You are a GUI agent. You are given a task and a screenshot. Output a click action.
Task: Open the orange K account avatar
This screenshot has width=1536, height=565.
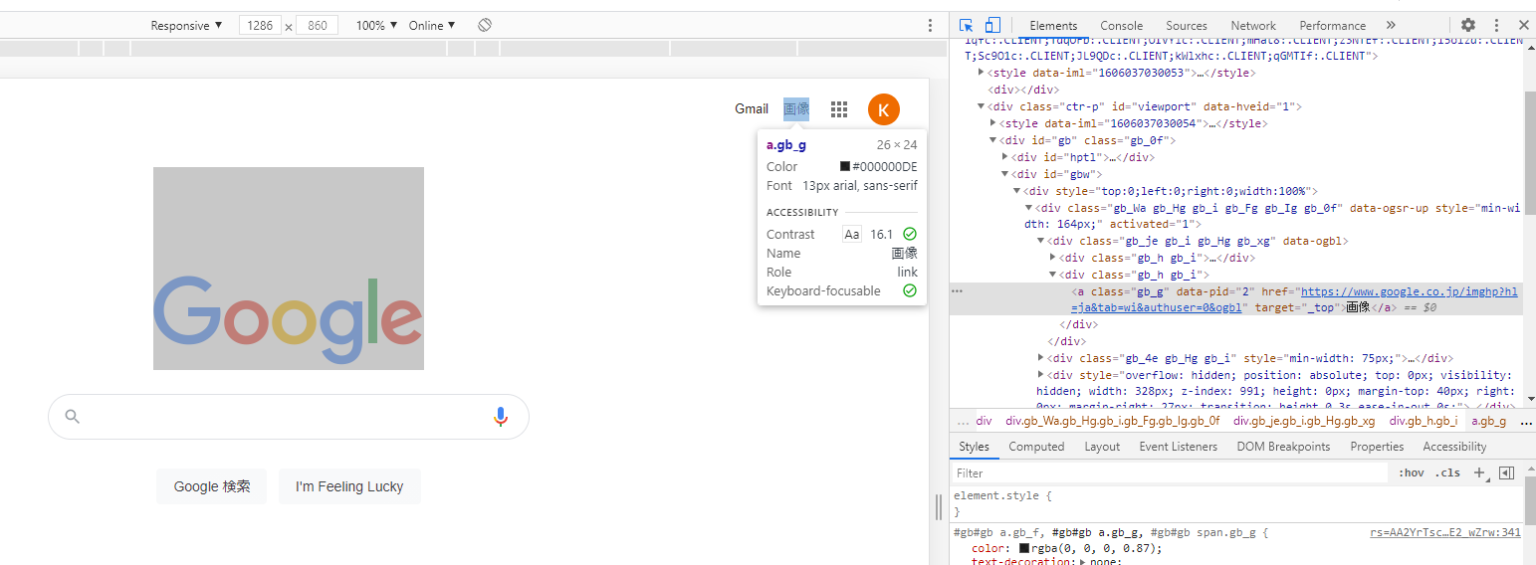(x=883, y=109)
